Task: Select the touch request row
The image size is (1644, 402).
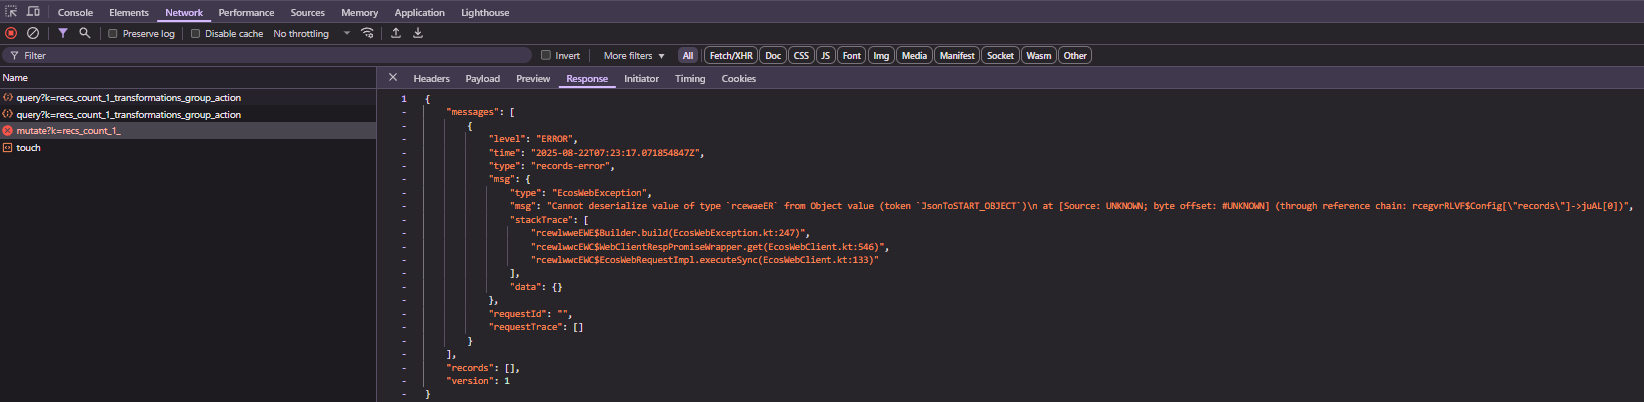Action: click(188, 148)
